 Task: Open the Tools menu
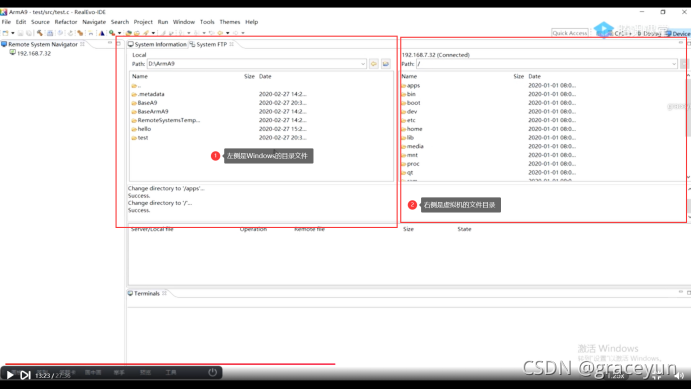click(207, 22)
